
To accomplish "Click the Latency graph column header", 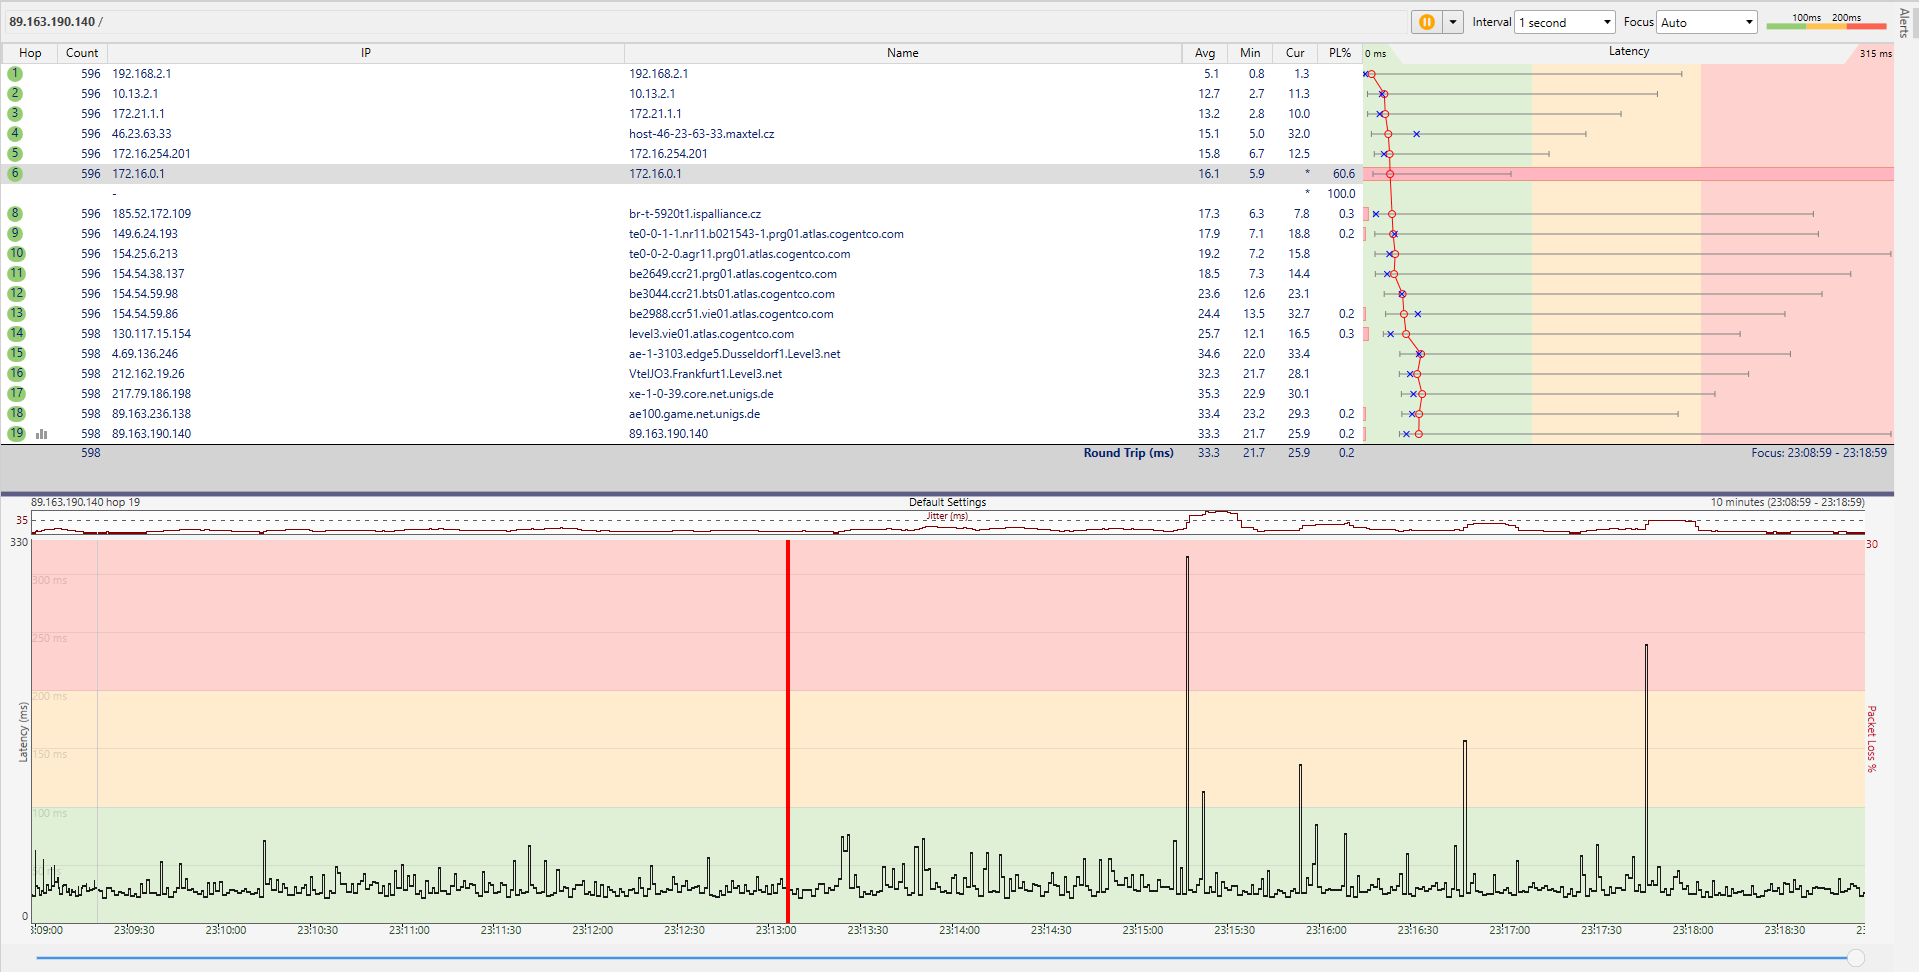I will click(x=1628, y=52).
